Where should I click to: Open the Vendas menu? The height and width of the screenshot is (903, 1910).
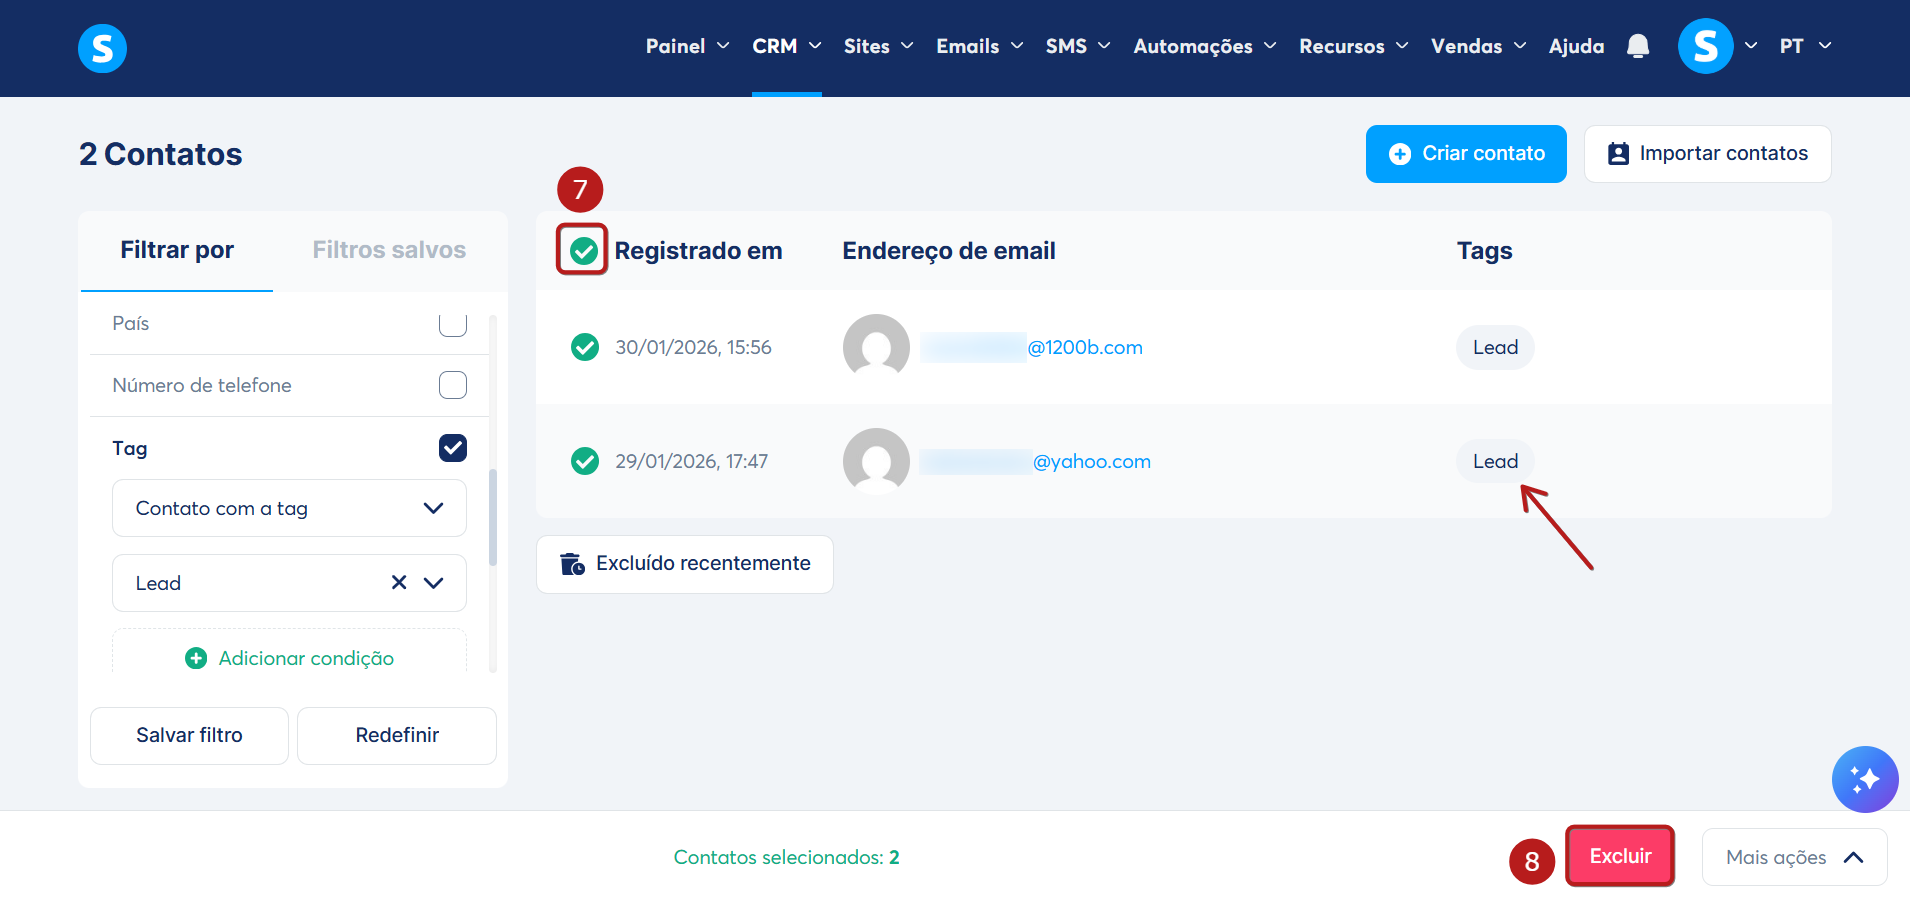coord(1478,46)
